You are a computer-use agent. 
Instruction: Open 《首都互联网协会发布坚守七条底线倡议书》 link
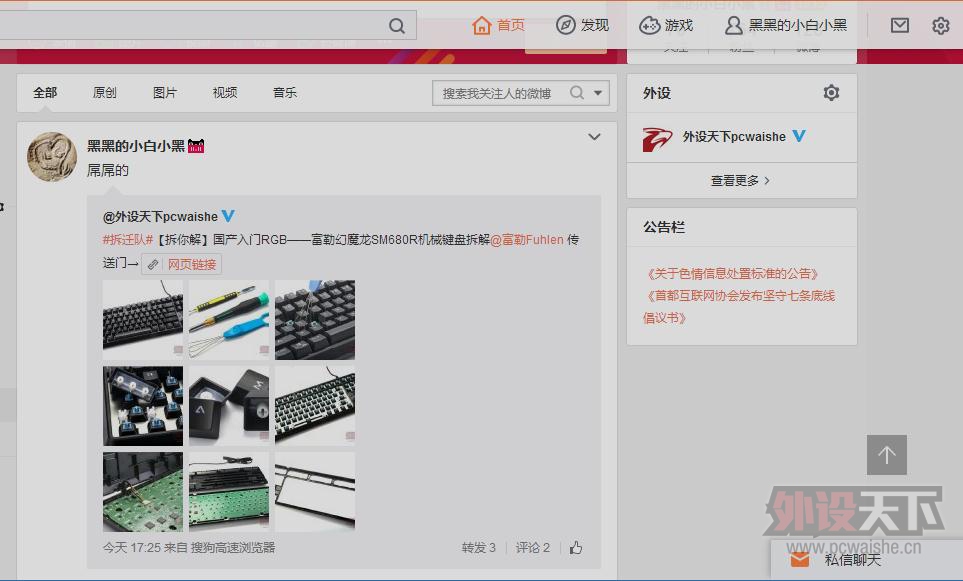coord(739,306)
